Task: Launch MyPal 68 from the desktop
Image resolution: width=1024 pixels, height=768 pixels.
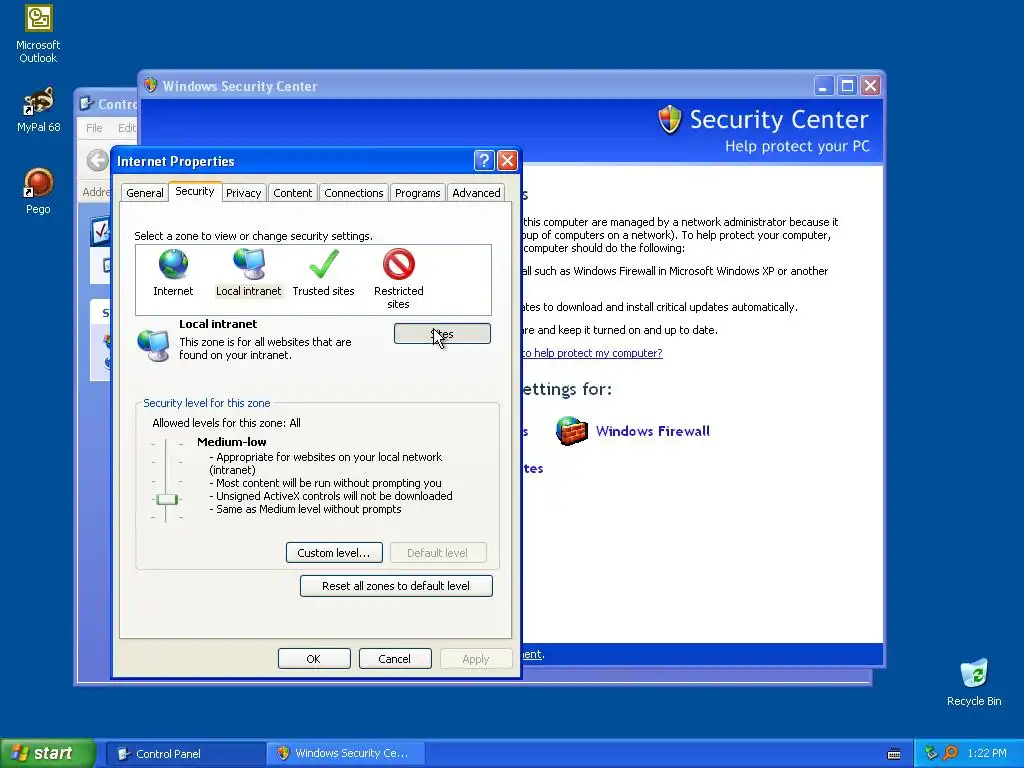Action: pos(38,101)
